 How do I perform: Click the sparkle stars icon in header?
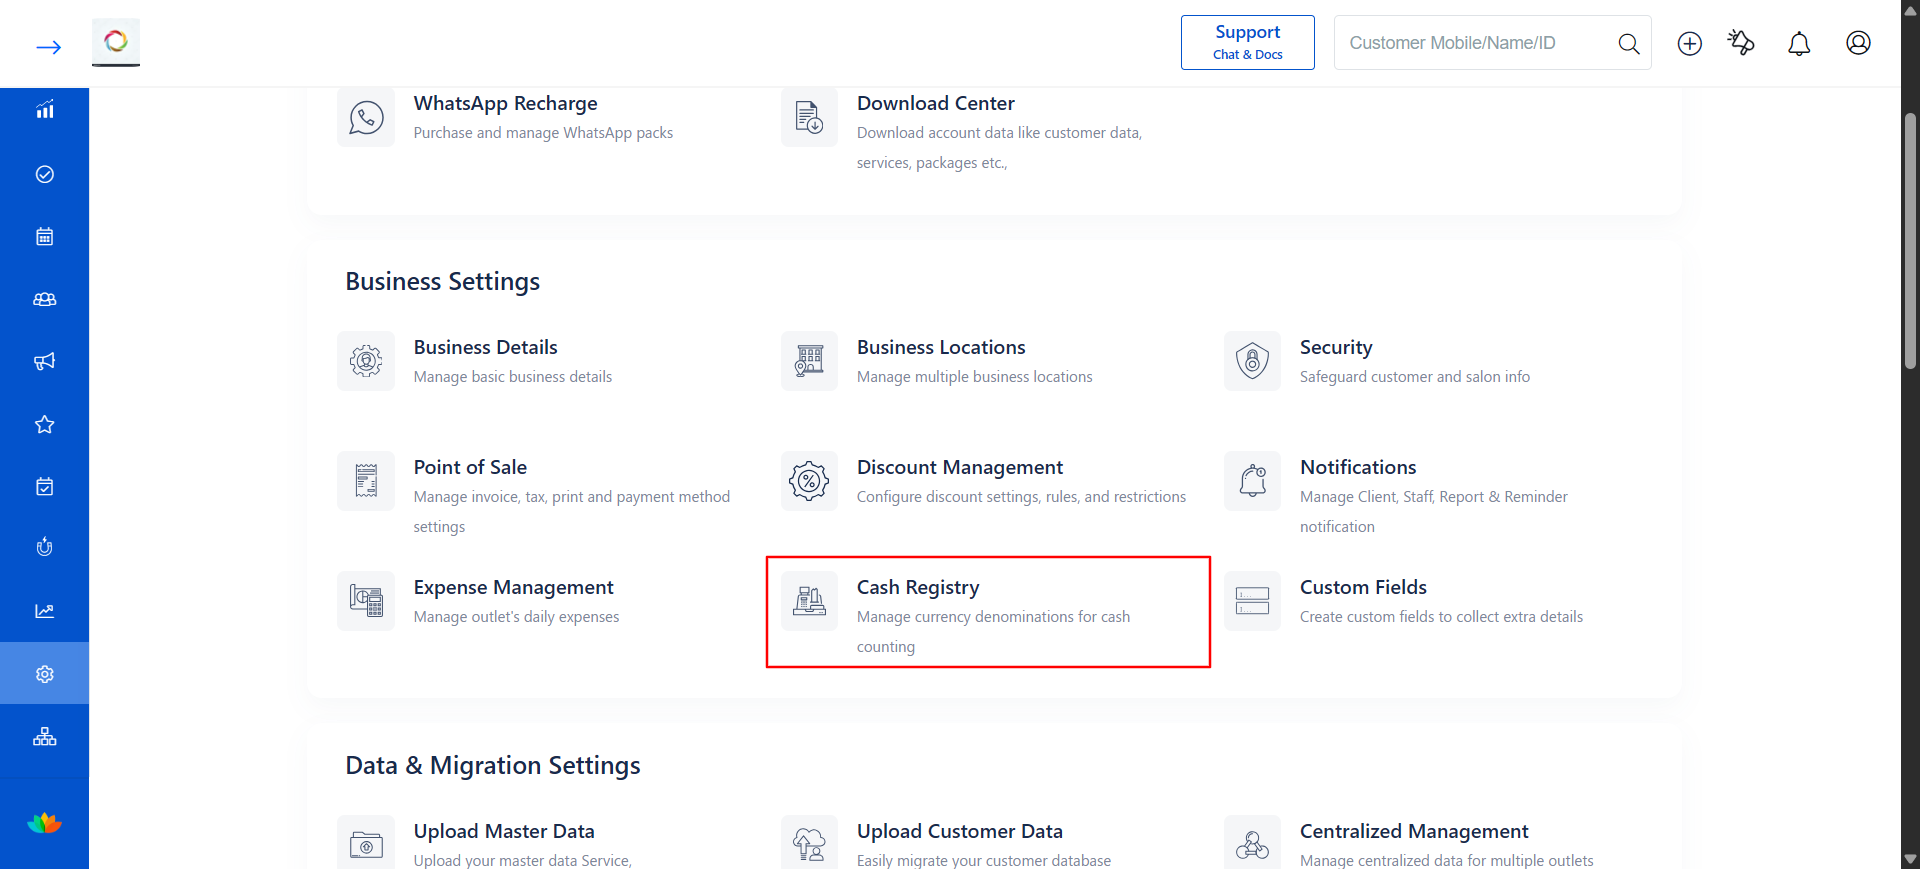point(1741,42)
